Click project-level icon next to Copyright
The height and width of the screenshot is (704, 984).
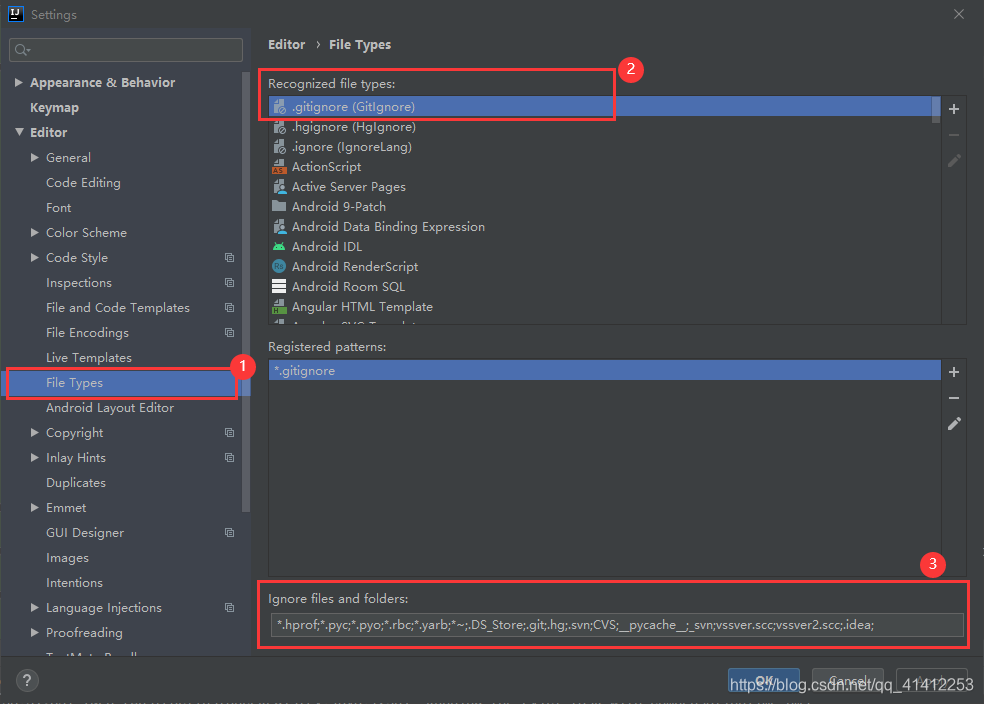tap(230, 432)
